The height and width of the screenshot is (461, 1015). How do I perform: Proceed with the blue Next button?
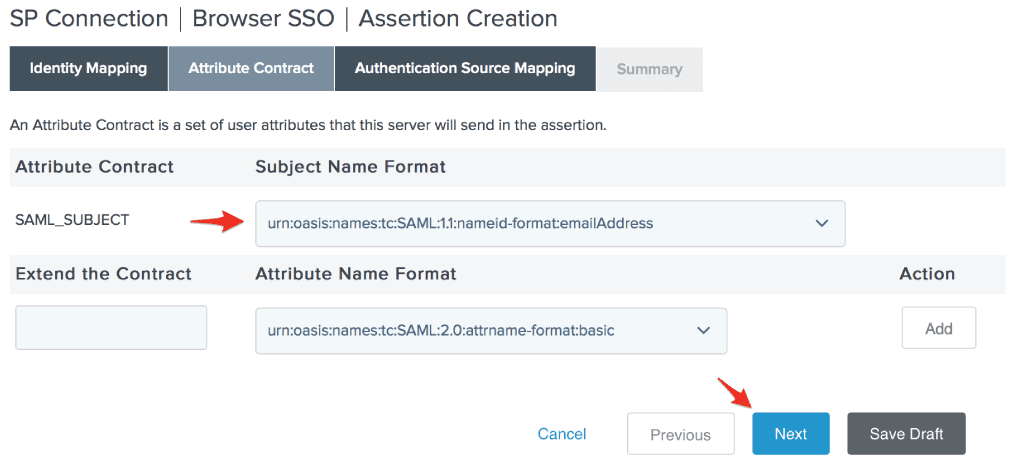tap(790, 434)
